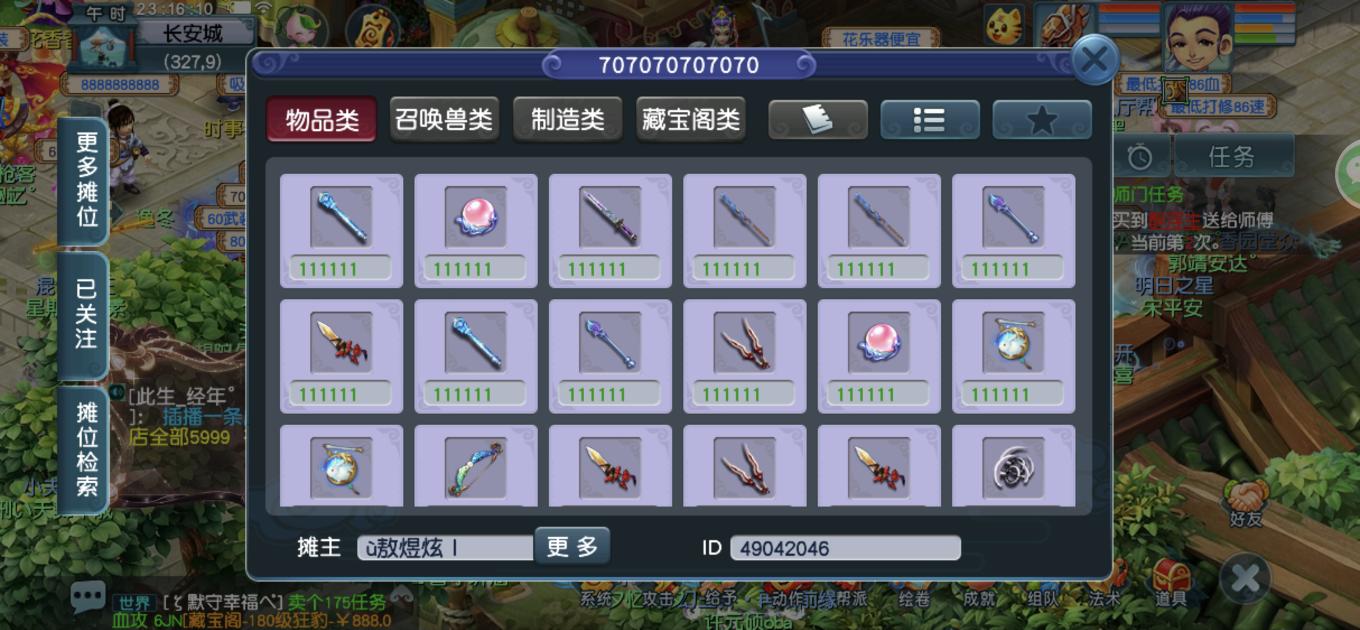Open the 更多摊位 side panel
This screenshot has width=1360, height=630.
pos(86,179)
